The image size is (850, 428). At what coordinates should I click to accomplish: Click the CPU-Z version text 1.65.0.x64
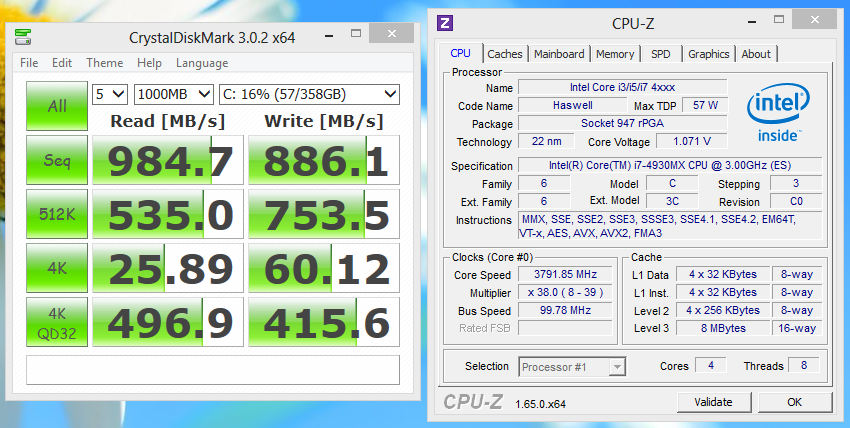point(540,404)
